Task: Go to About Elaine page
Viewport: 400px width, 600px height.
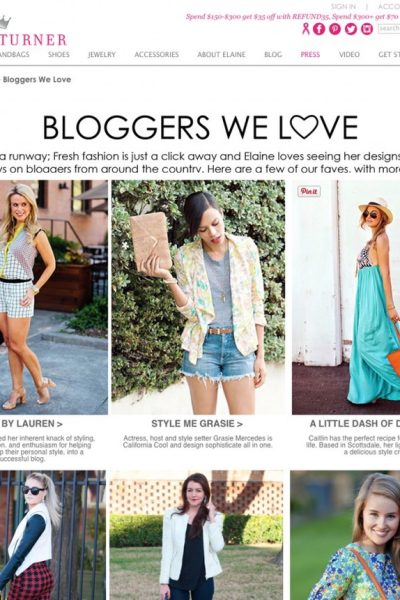Action: [221, 54]
